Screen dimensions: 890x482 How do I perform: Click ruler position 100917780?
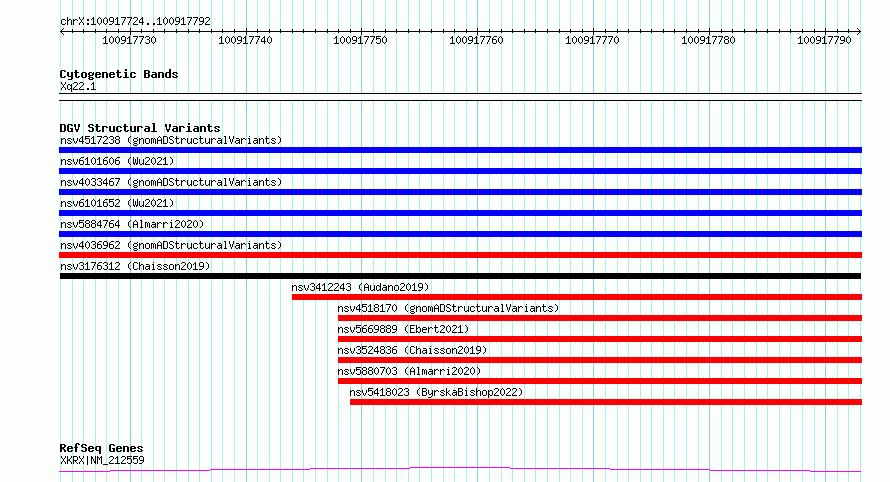tap(708, 40)
